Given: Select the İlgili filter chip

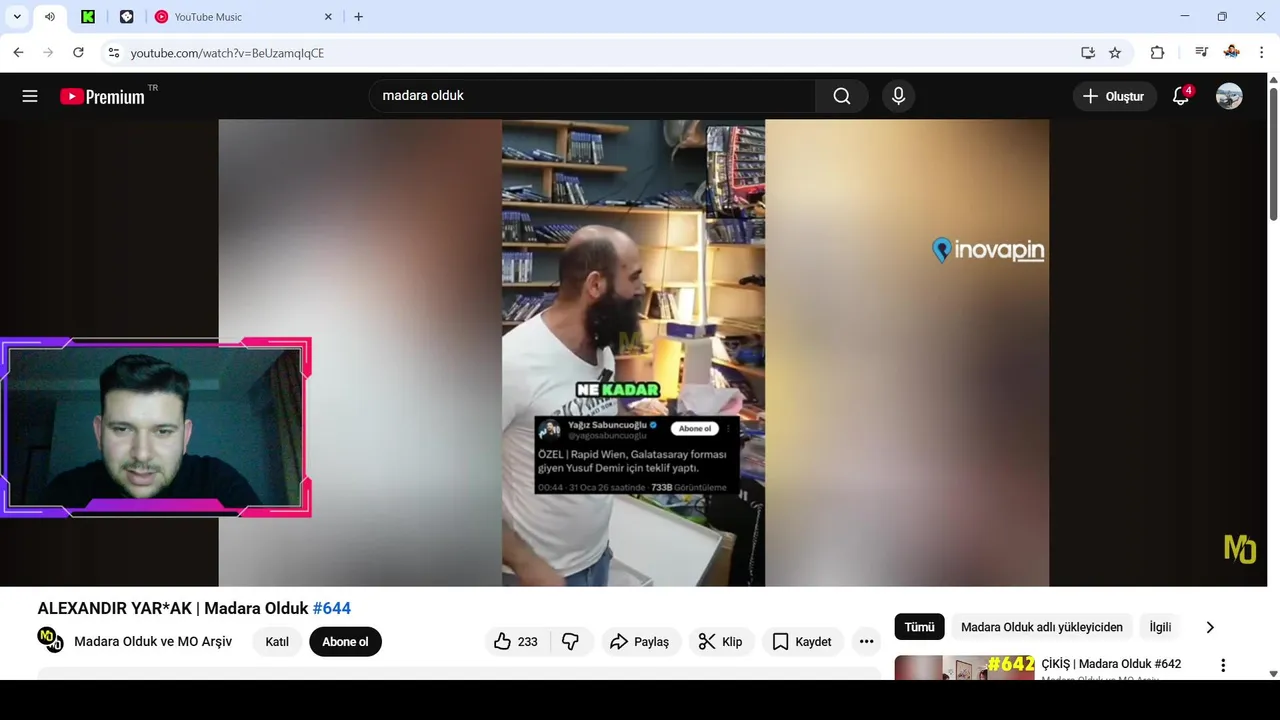Looking at the screenshot, I should click(1160, 627).
